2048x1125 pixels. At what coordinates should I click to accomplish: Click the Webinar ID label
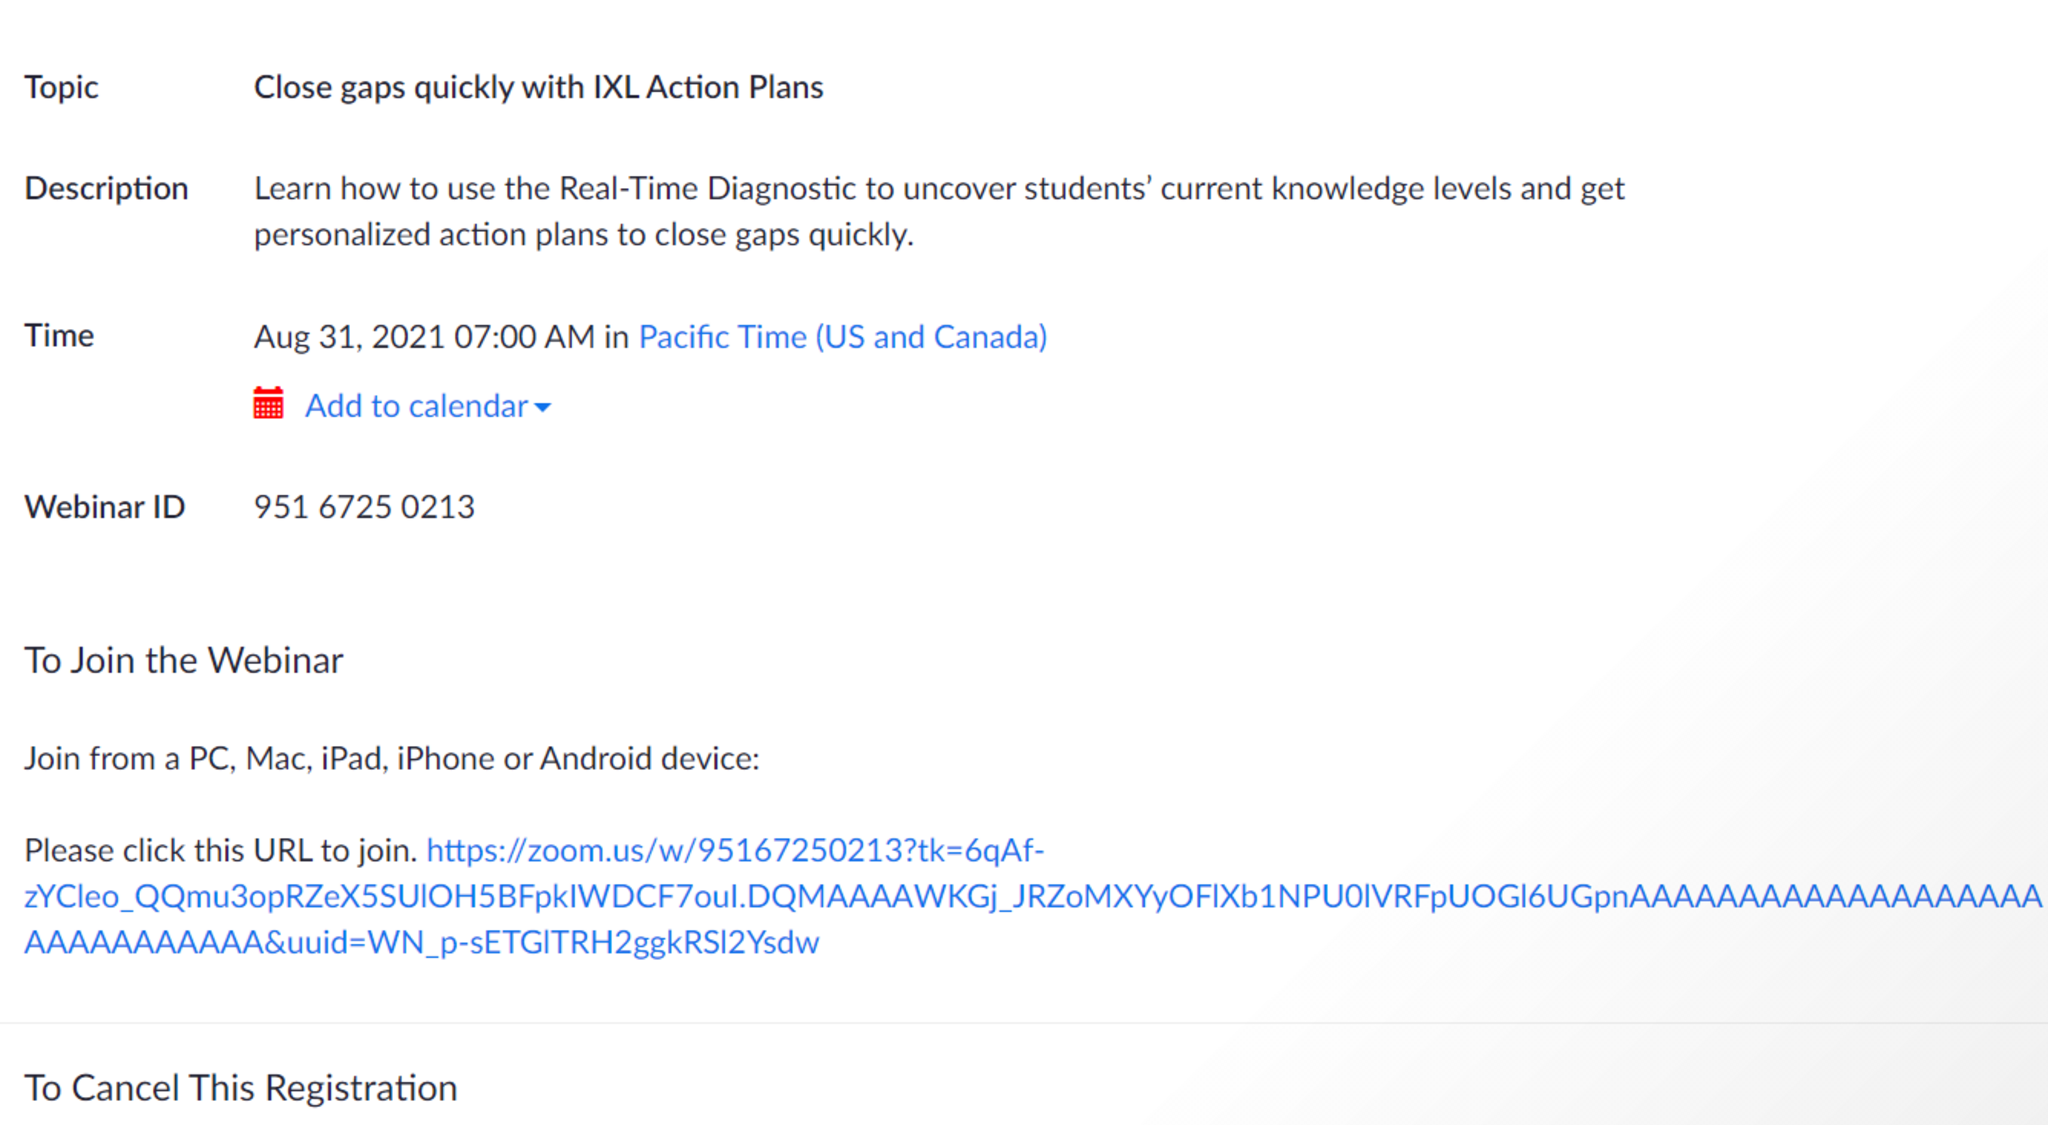pyautogui.click(x=104, y=507)
